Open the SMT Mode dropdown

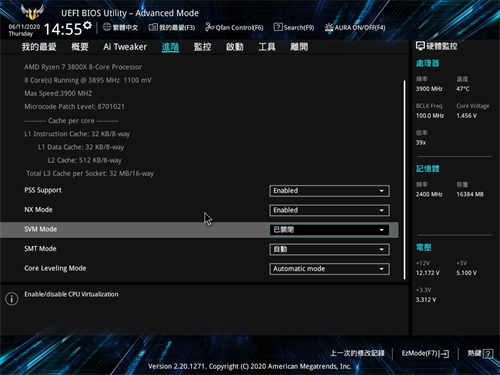tap(329, 249)
